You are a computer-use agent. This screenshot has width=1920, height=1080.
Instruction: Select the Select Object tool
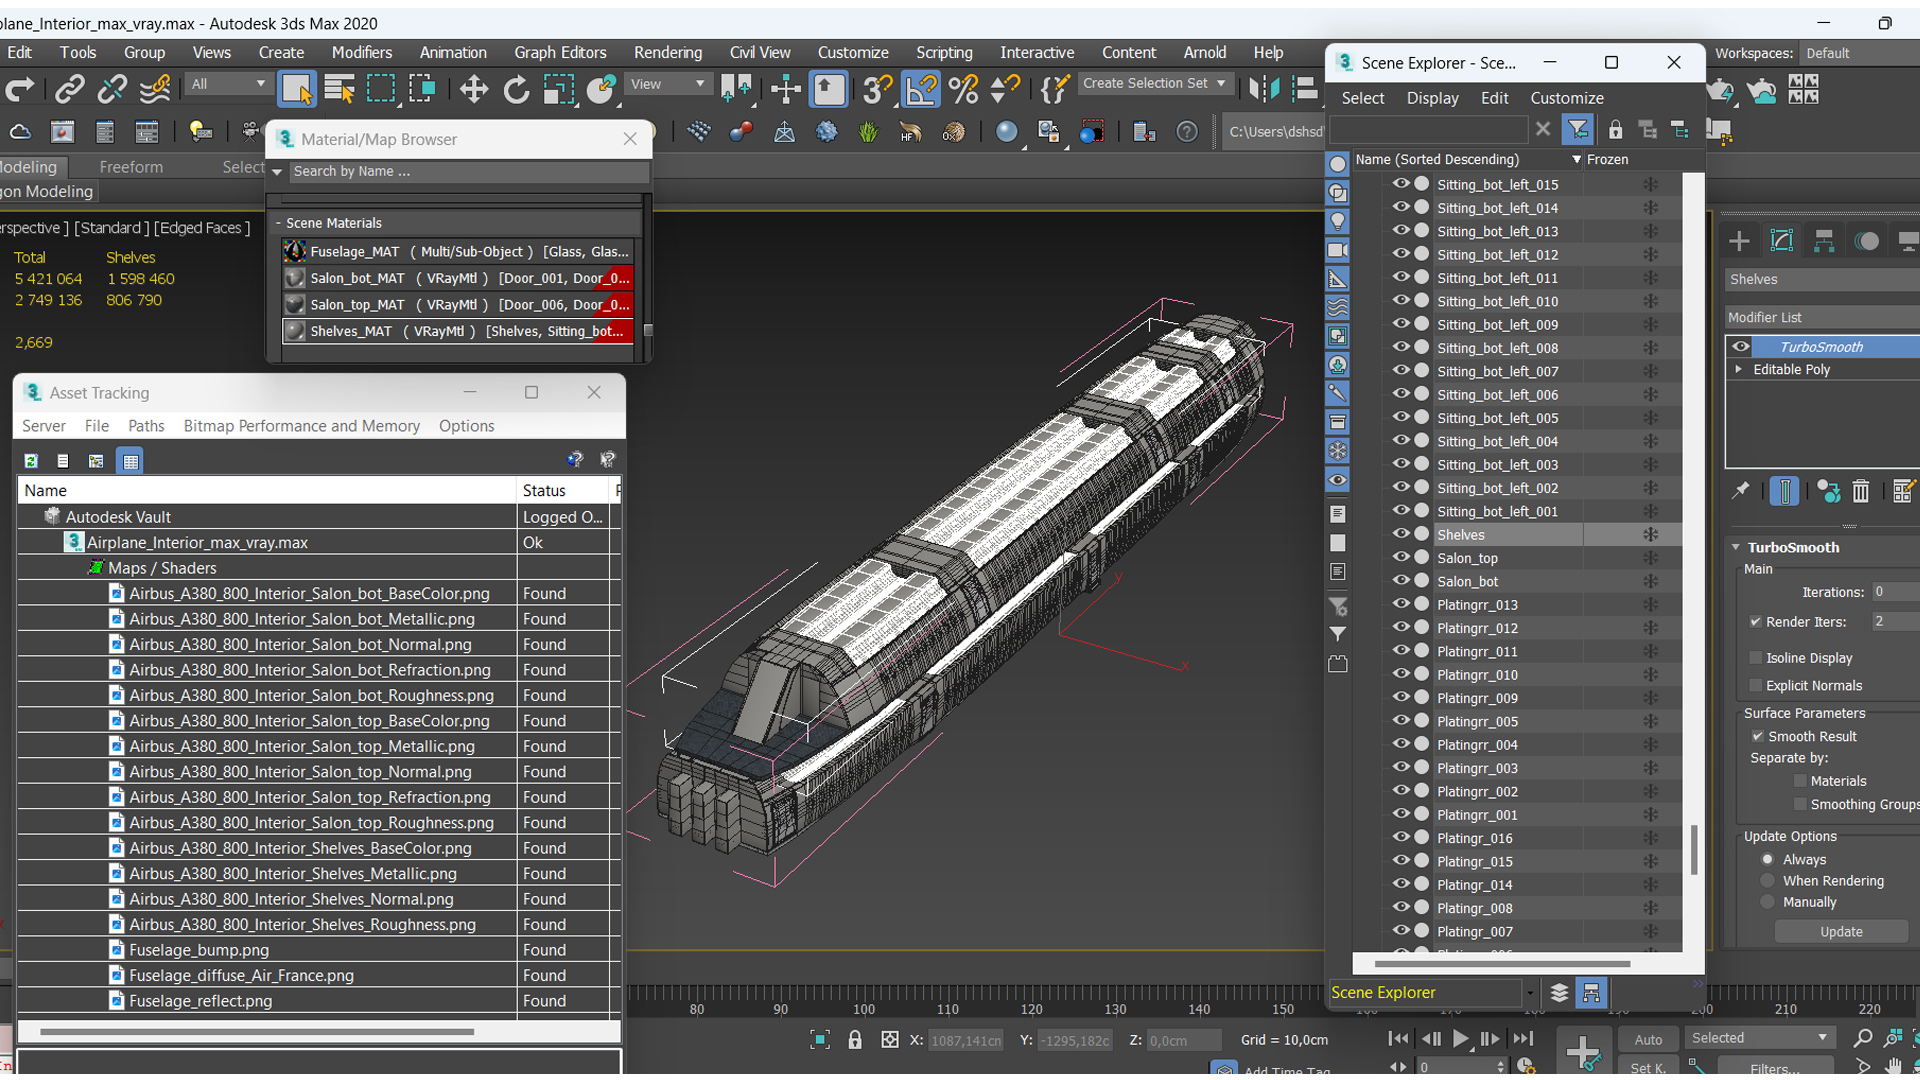(x=297, y=89)
